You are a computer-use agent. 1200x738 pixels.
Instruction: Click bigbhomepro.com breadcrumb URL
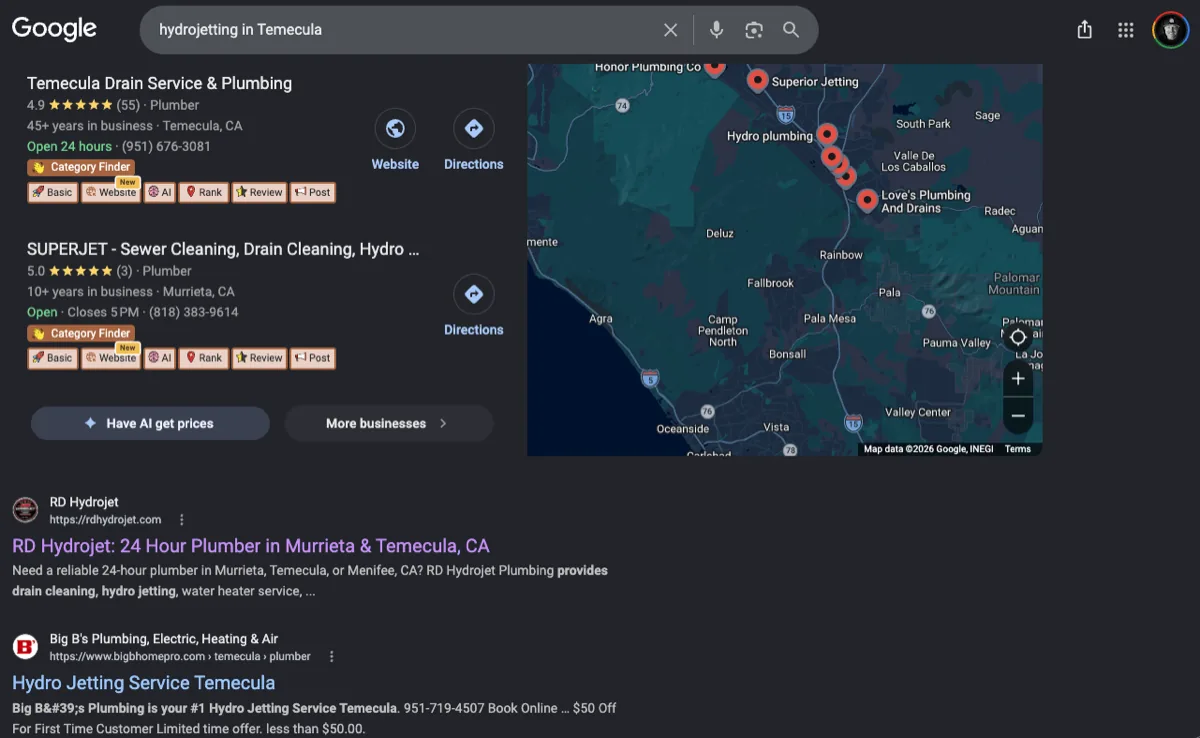coord(180,657)
